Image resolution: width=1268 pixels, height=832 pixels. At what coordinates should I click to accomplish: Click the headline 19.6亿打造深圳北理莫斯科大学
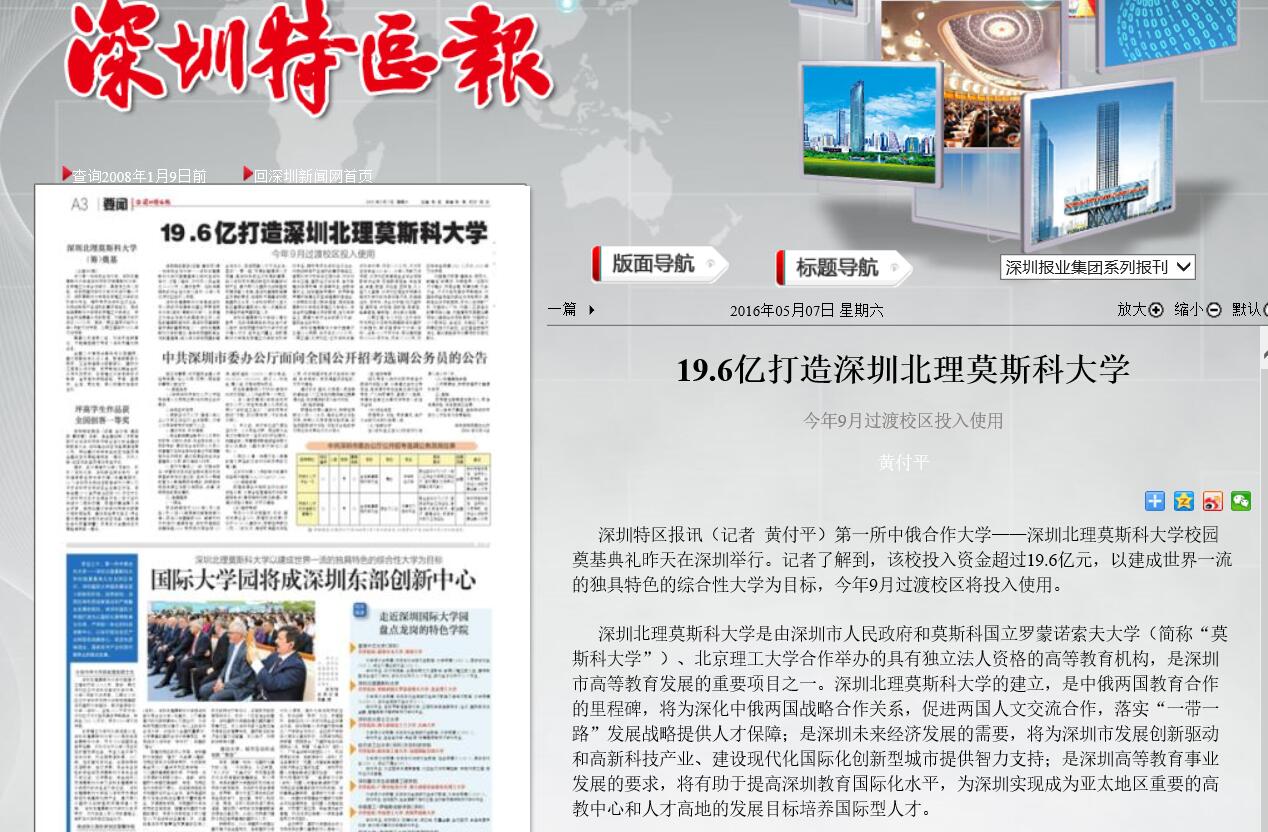point(903,368)
